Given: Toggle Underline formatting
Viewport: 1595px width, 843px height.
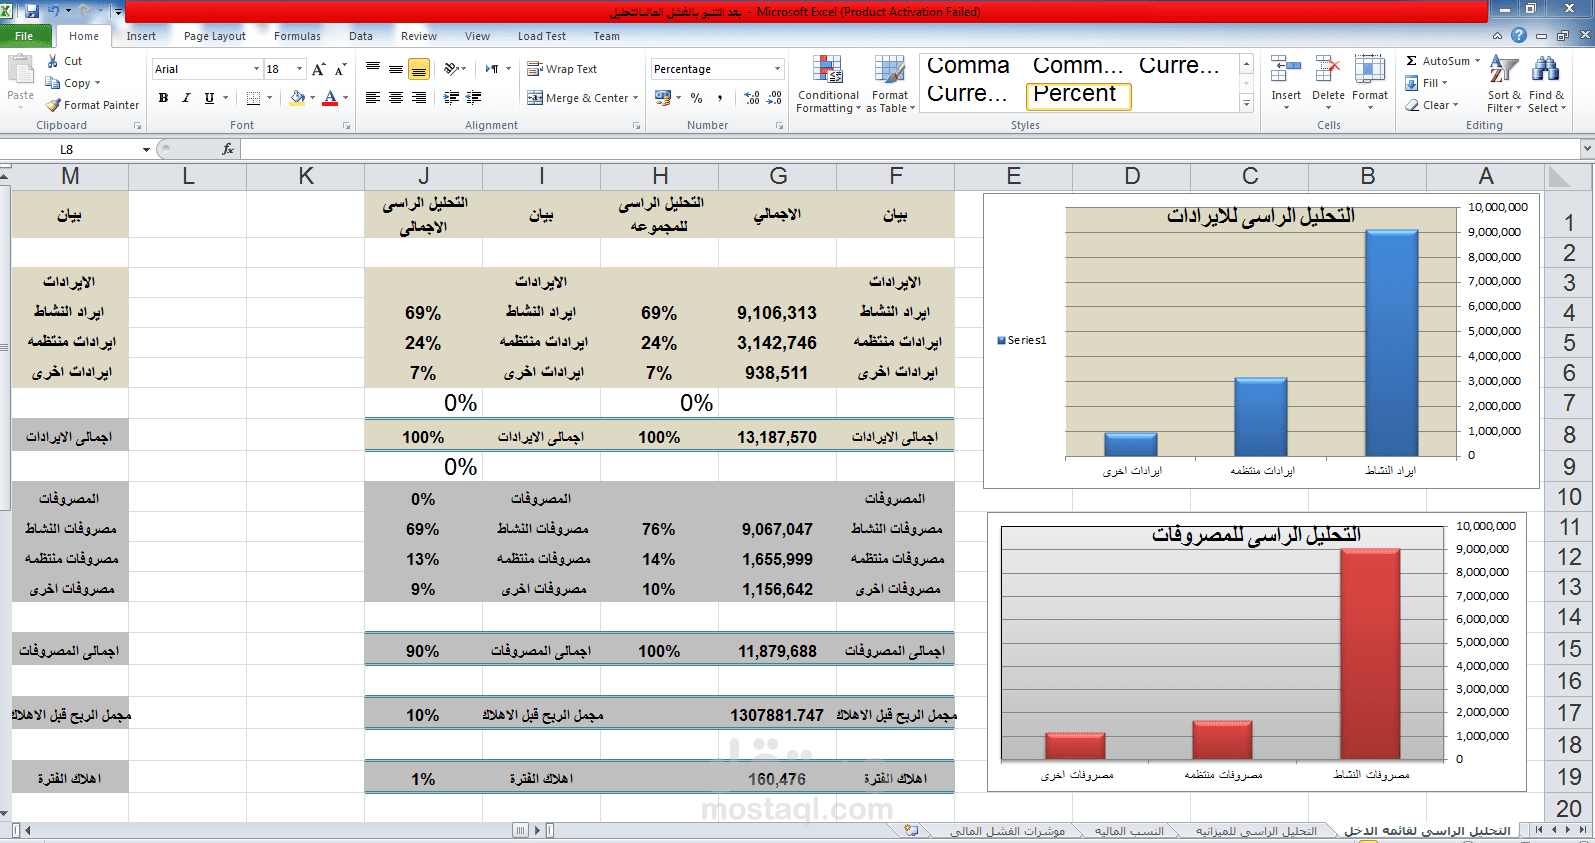Looking at the screenshot, I should click(209, 98).
